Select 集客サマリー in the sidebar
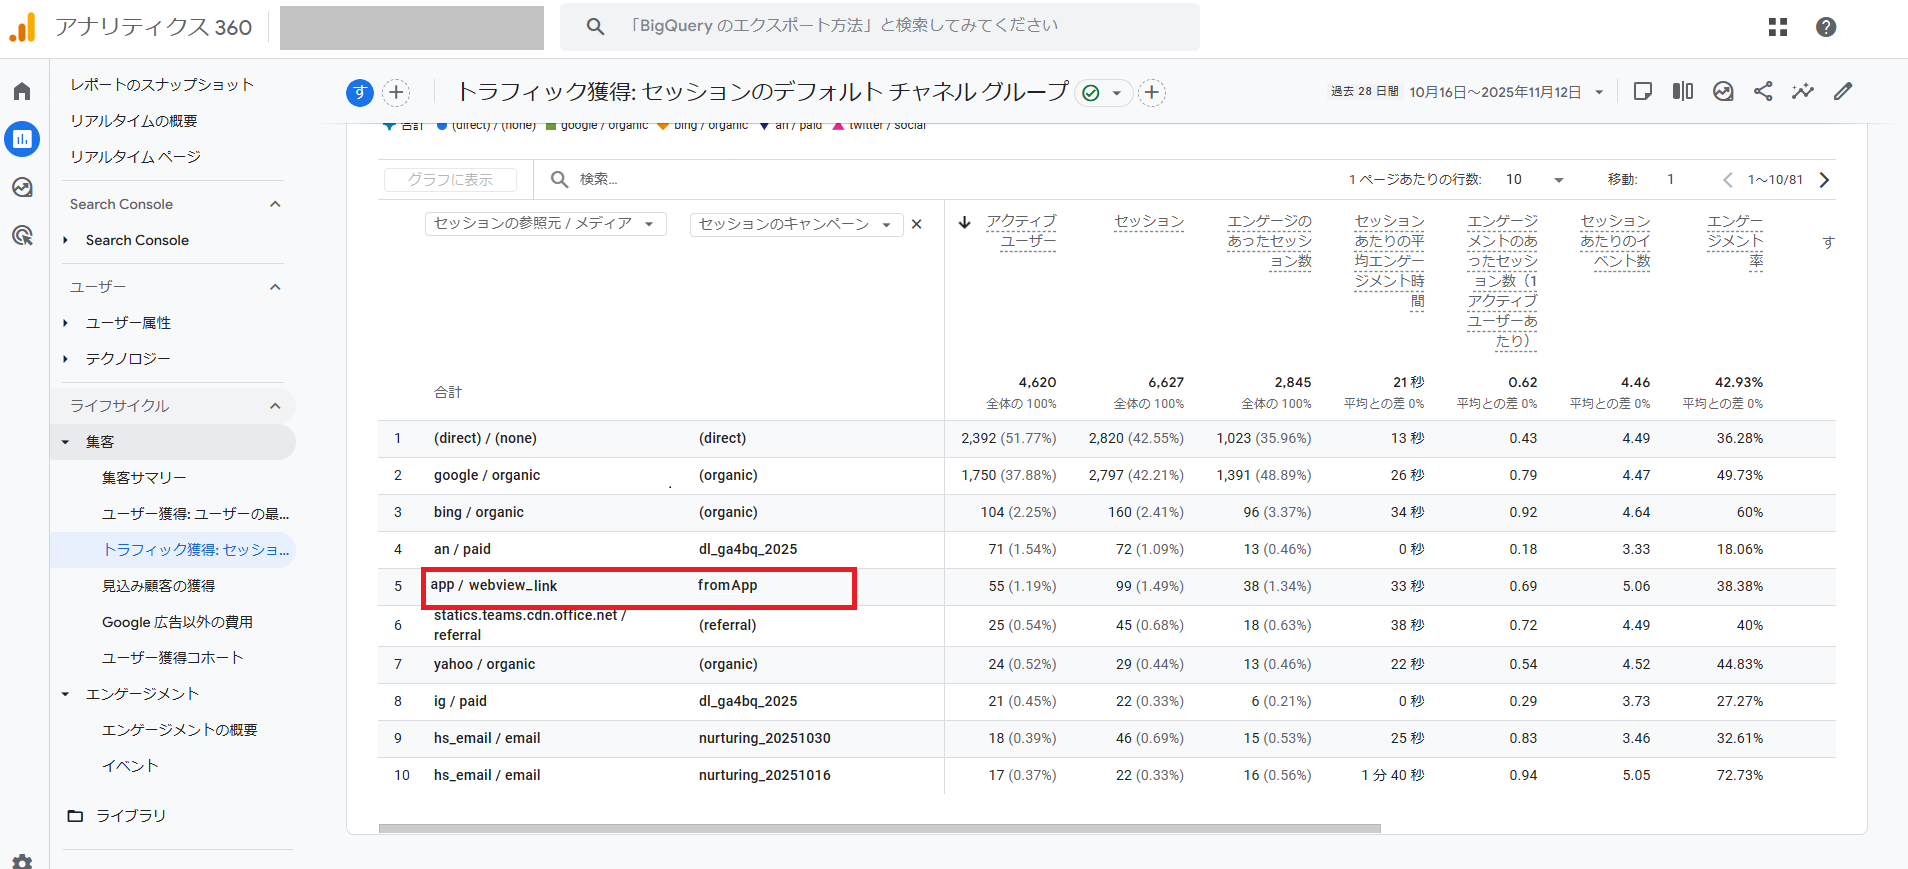Viewport: 1908px width, 869px height. [x=144, y=478]
